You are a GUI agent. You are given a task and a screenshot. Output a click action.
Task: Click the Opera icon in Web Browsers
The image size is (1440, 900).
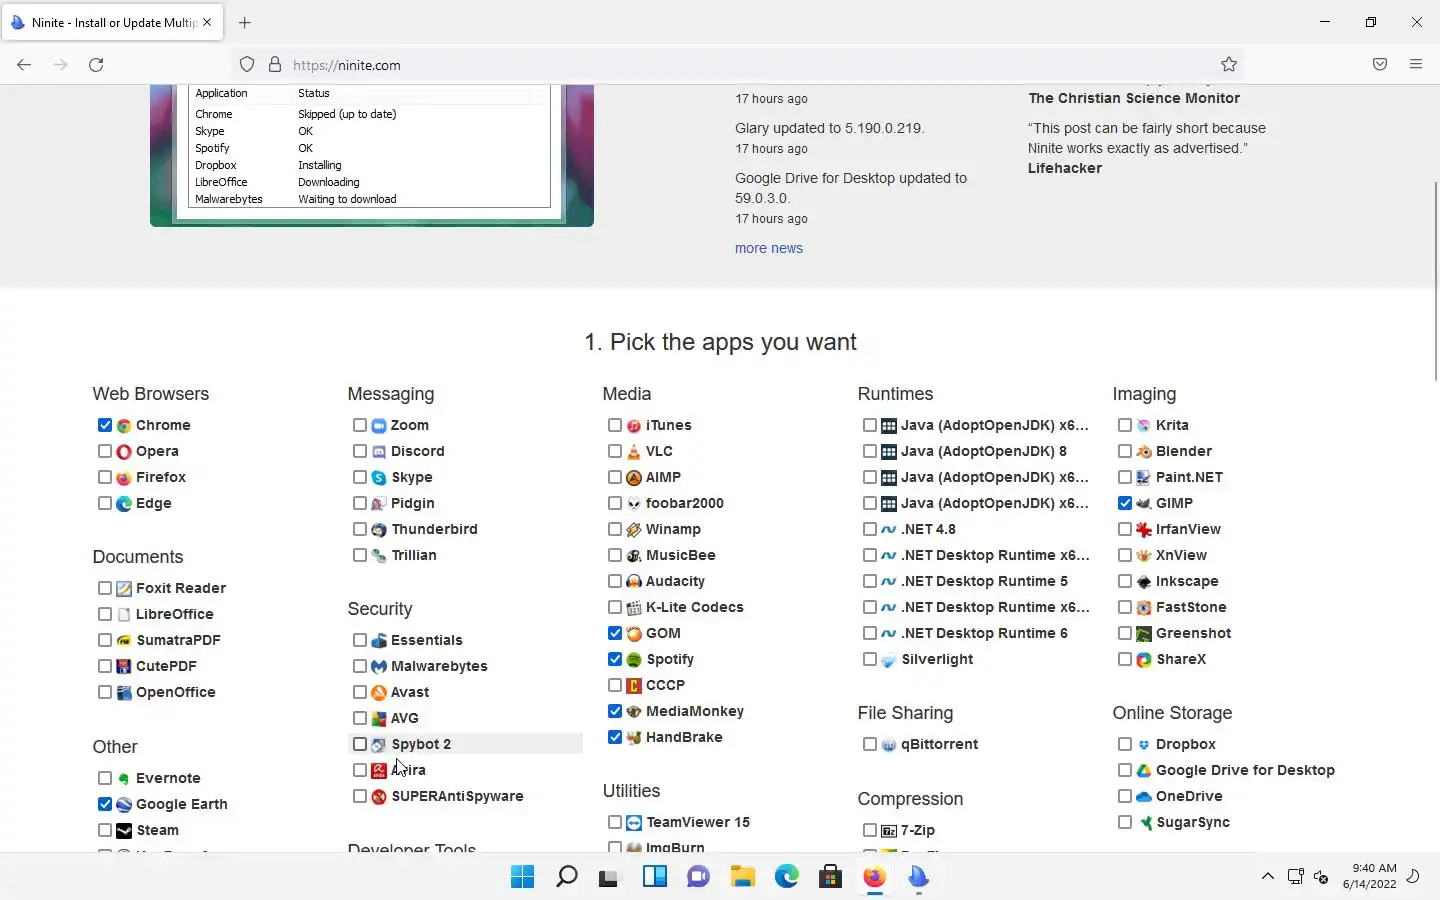124,451
